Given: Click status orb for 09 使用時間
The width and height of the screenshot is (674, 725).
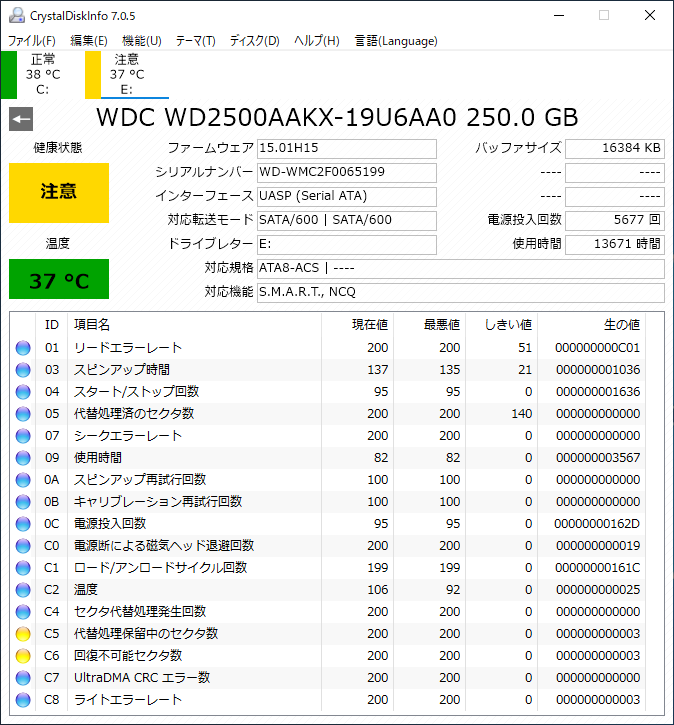Looking at the screenshot, I should point(23,458).
